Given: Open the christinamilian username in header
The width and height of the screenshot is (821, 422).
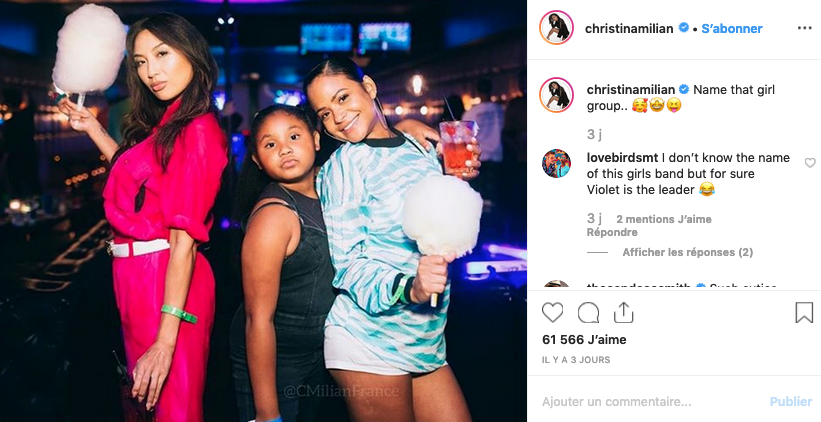Looking at the screenshot, I should tap(629, 29).
